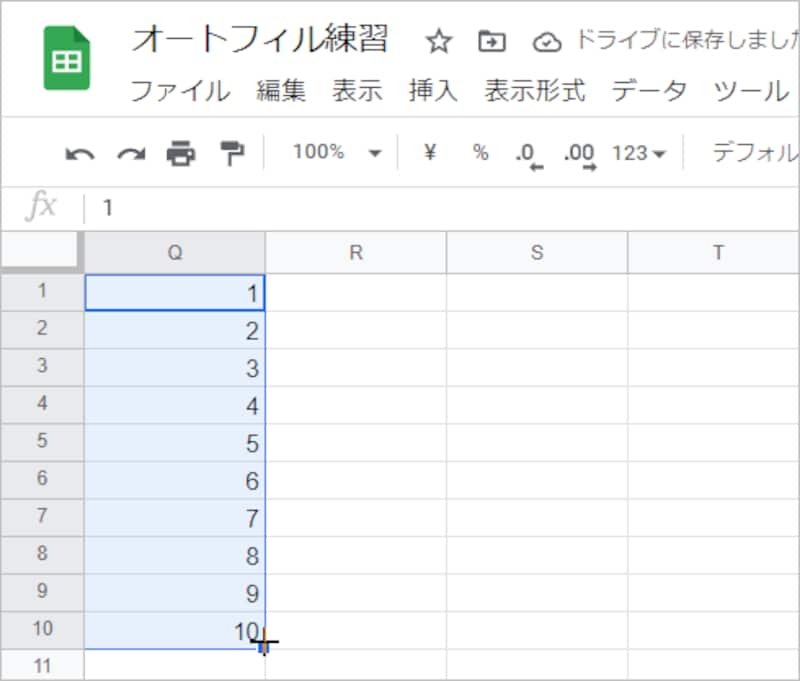Open the 表示形式 menu
Viewport: 800px width, 681px height.
(529, 91)
